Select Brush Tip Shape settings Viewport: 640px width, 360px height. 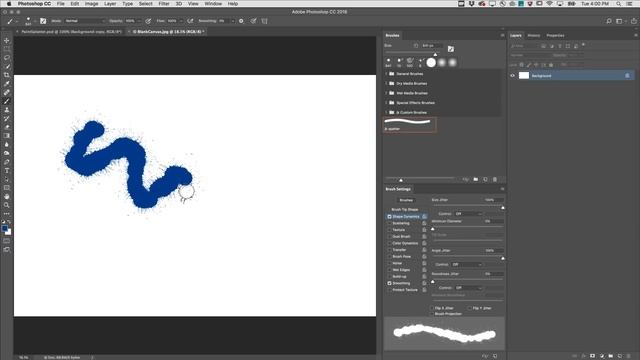click(404, 209)
